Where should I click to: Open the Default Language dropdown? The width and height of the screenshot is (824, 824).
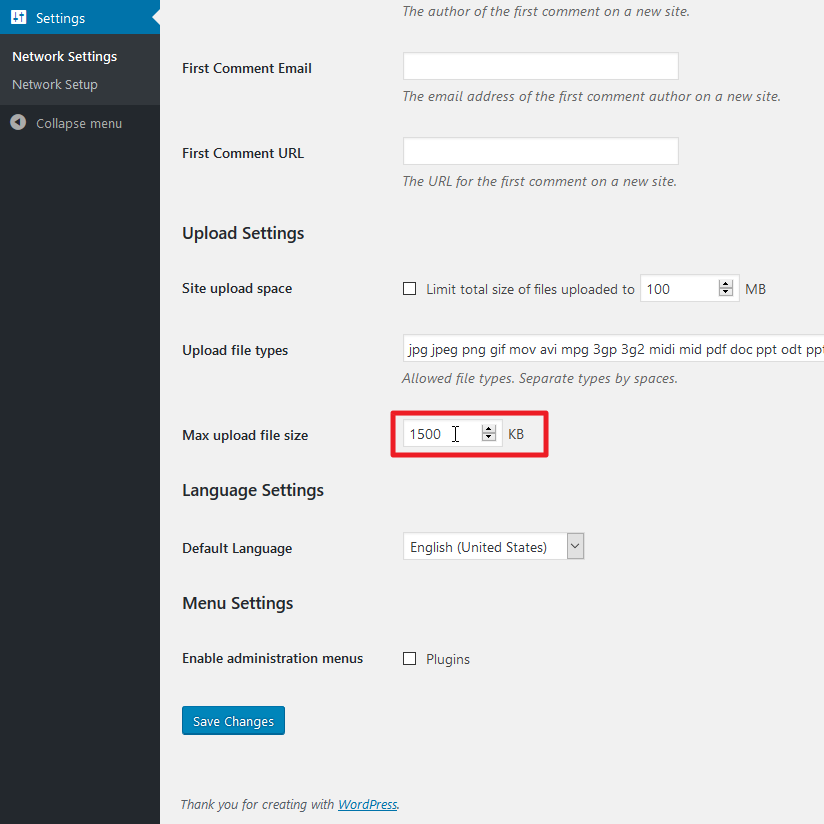[493, 547]
